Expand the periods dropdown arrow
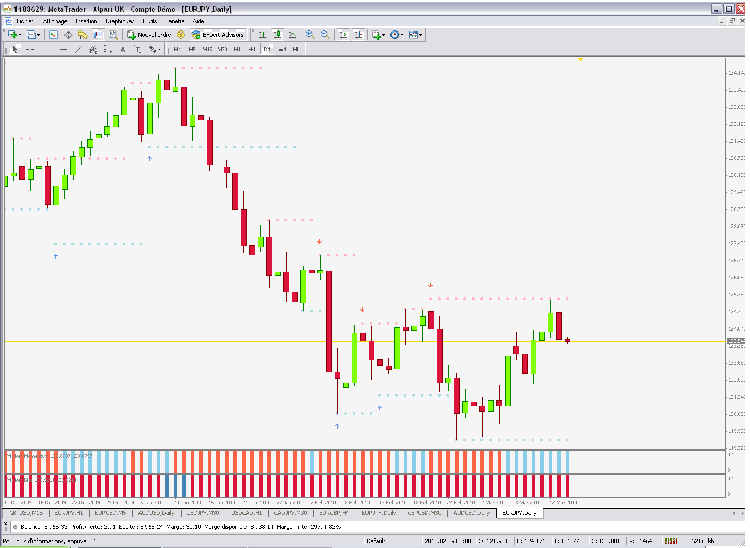The width and height of the screenshot is (750, 548). click(x=402, y=34)
